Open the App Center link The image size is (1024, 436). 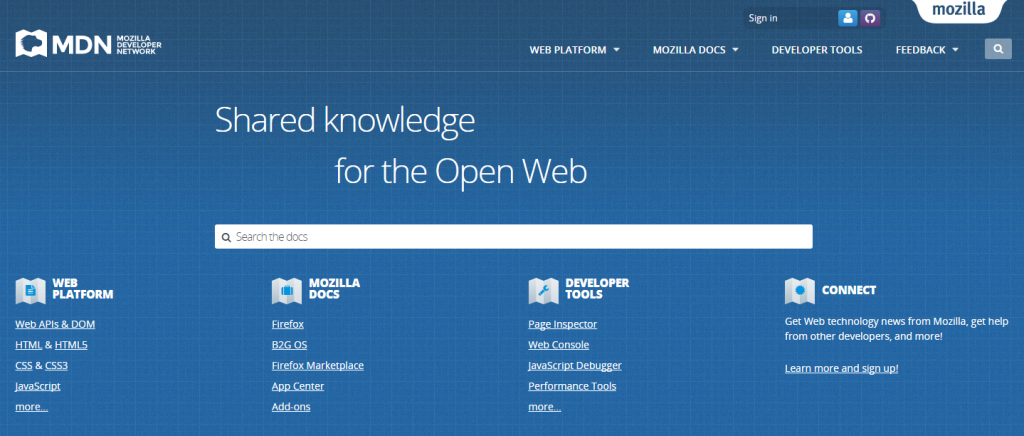point(298,386)
